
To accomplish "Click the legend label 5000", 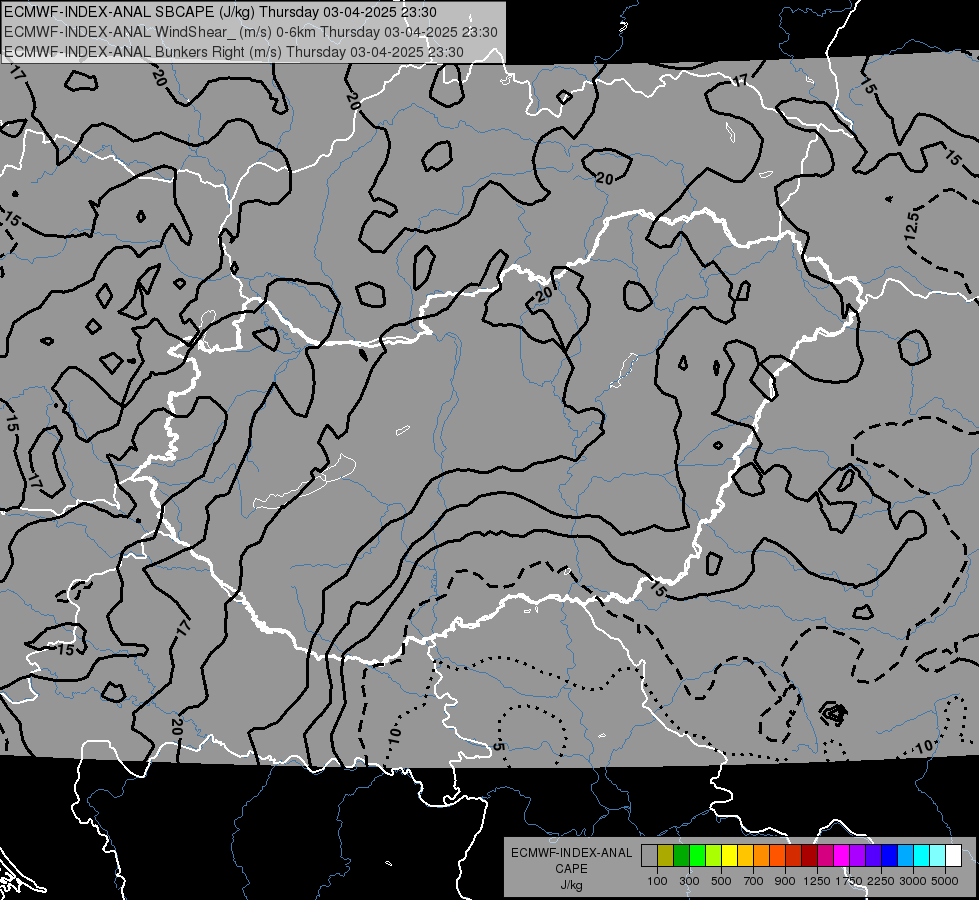I will point(945,881).
